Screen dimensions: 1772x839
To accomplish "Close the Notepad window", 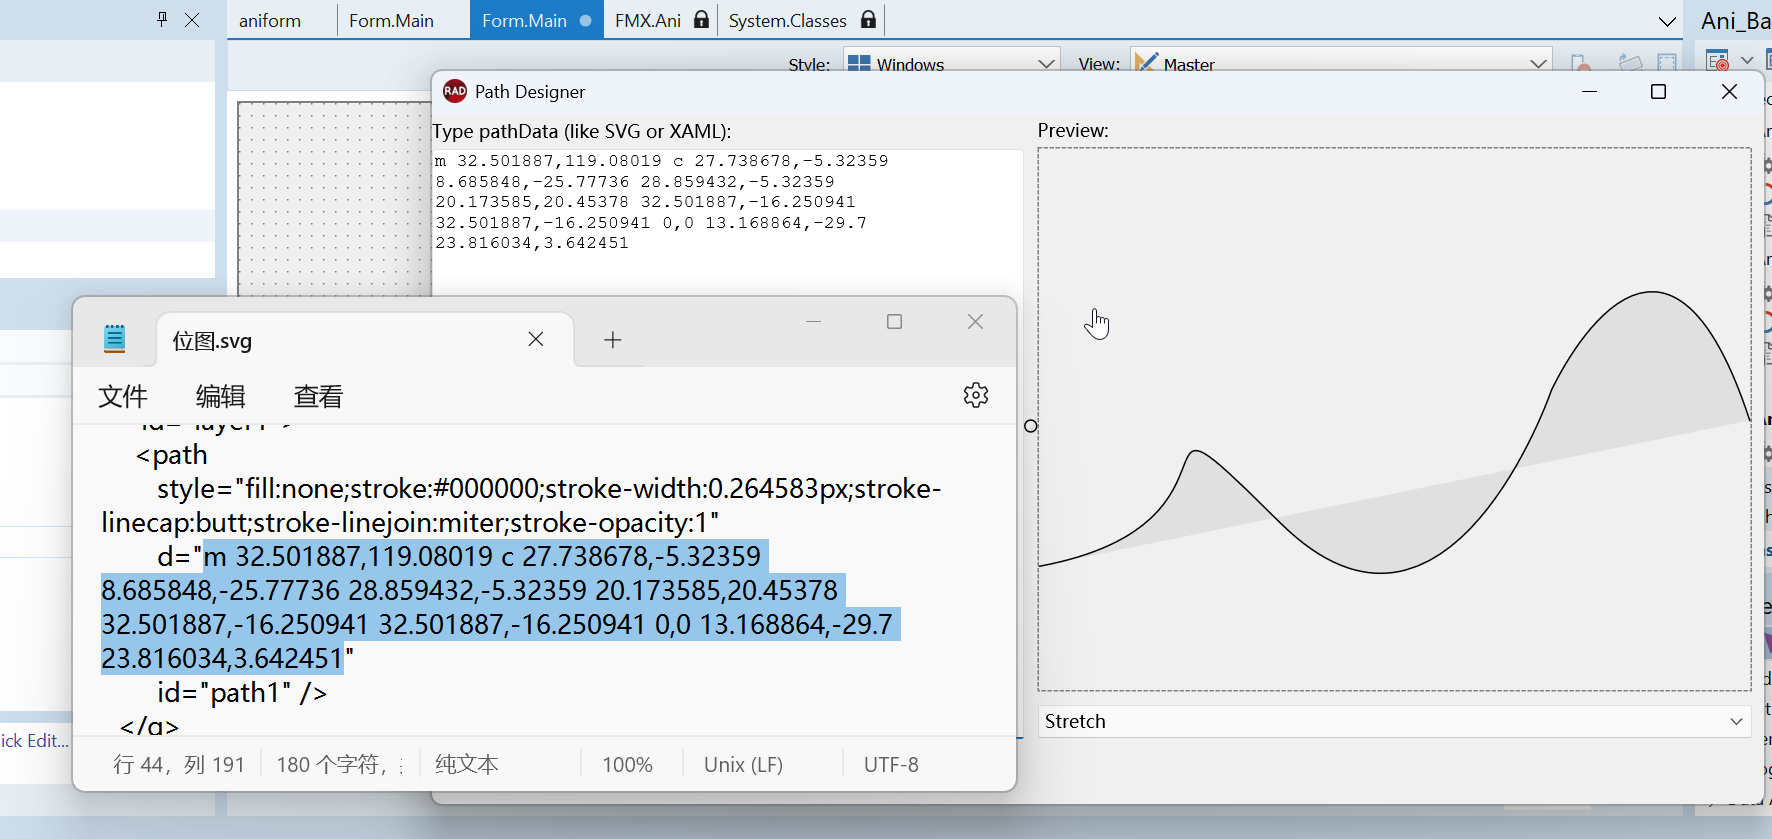I will 975,321.
